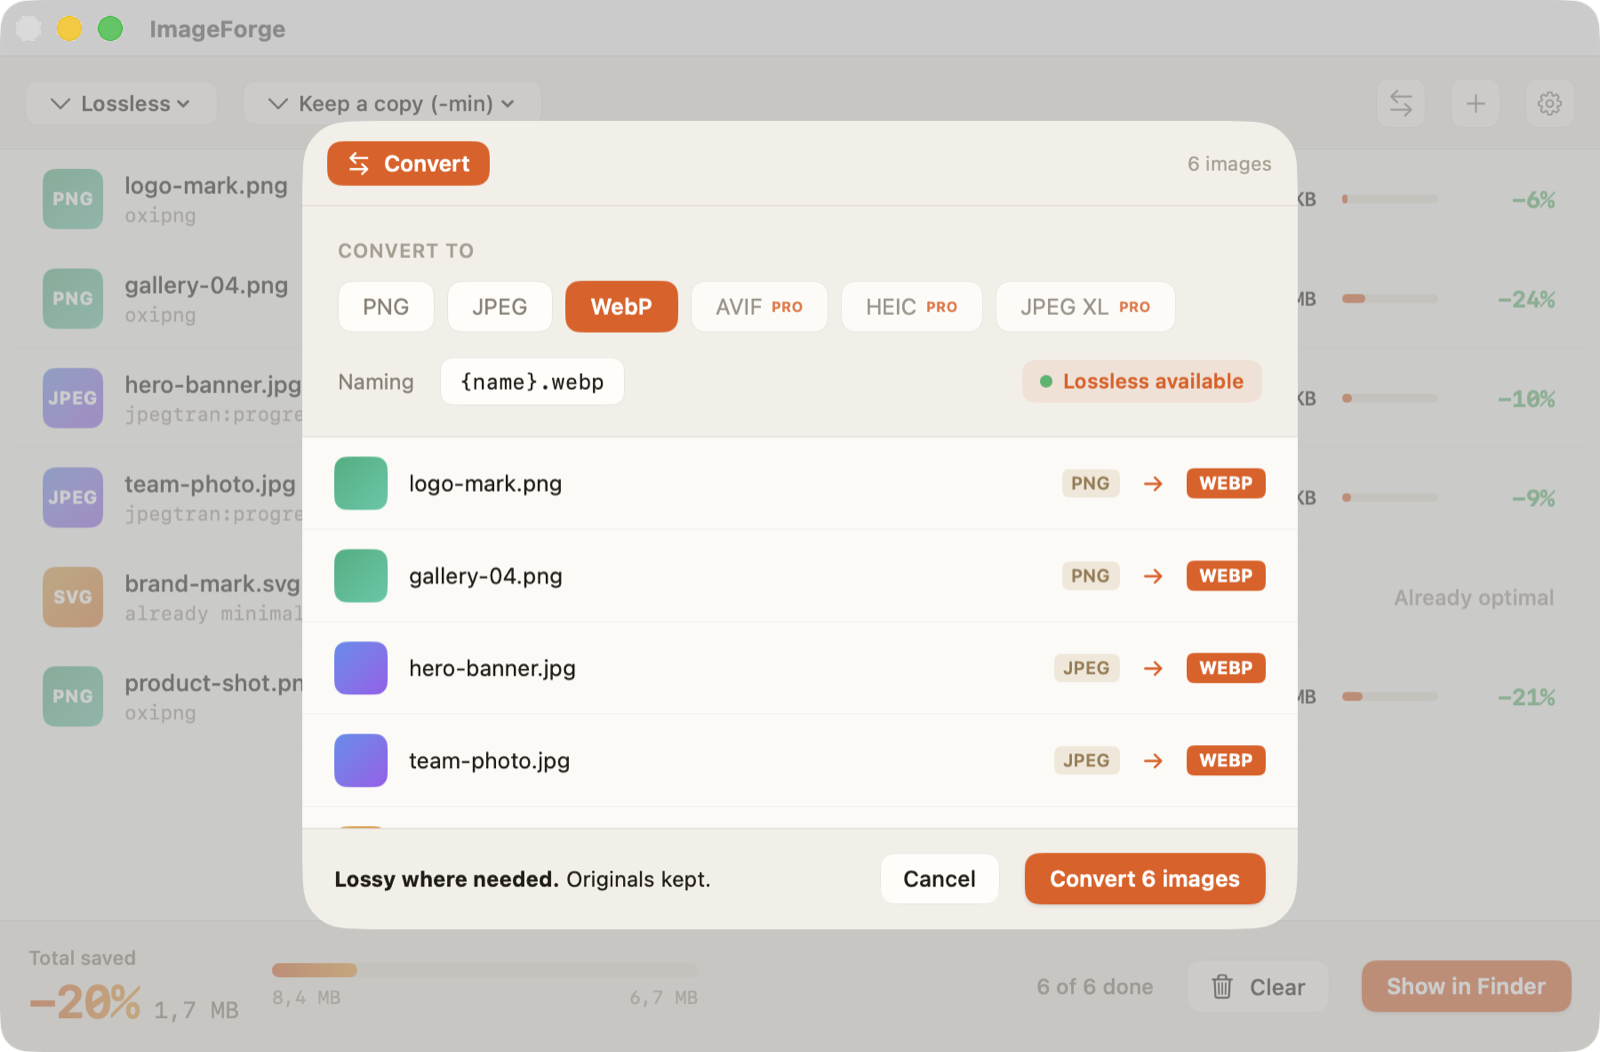Click the '6,7 MB' optimized size label

coord(664,998)
